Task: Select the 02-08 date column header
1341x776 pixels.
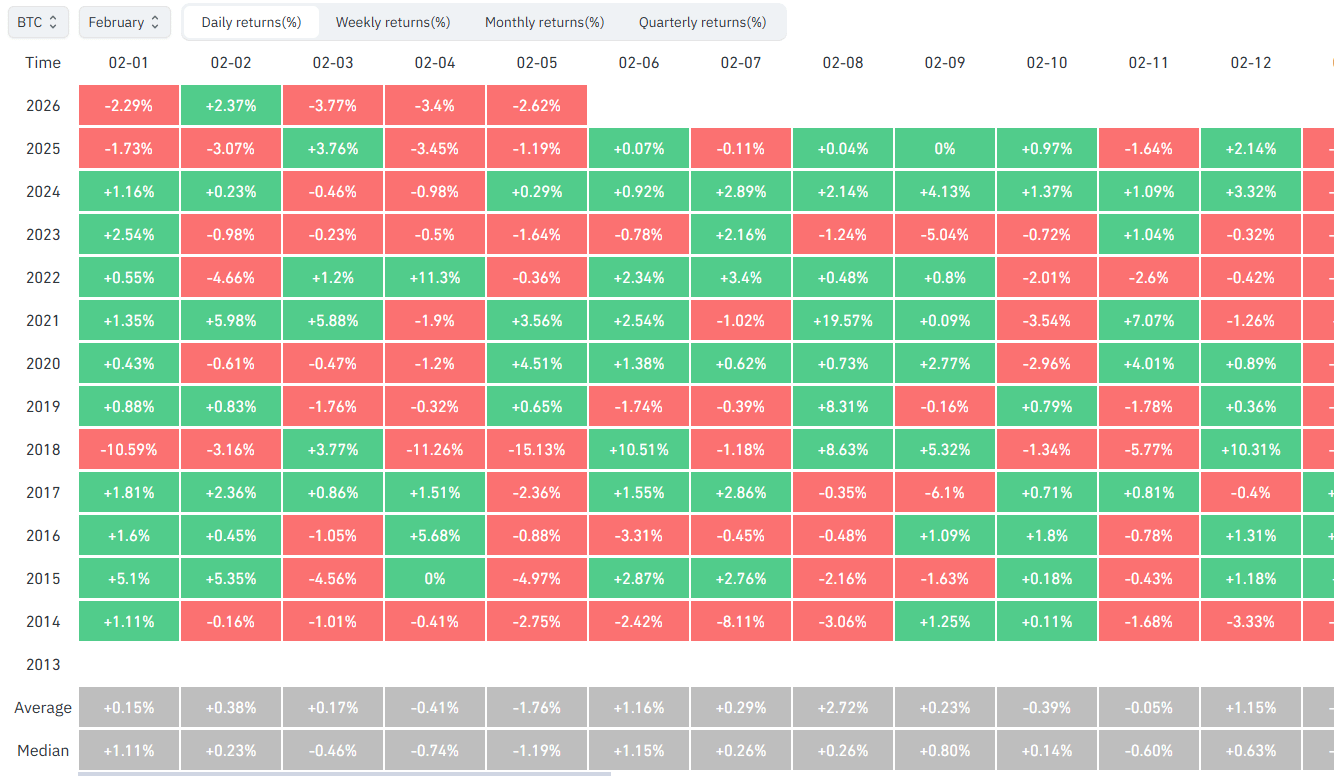Action: coord(843,63)
